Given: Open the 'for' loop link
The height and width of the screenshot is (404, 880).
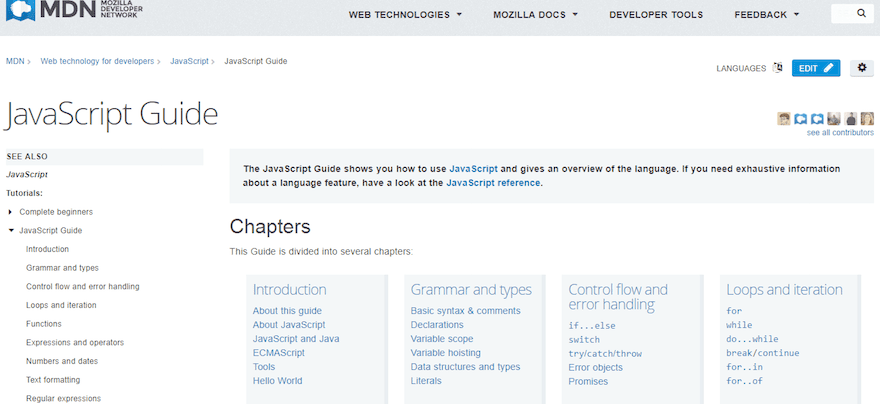Looking at the screenshot, I should pos(734,311).
